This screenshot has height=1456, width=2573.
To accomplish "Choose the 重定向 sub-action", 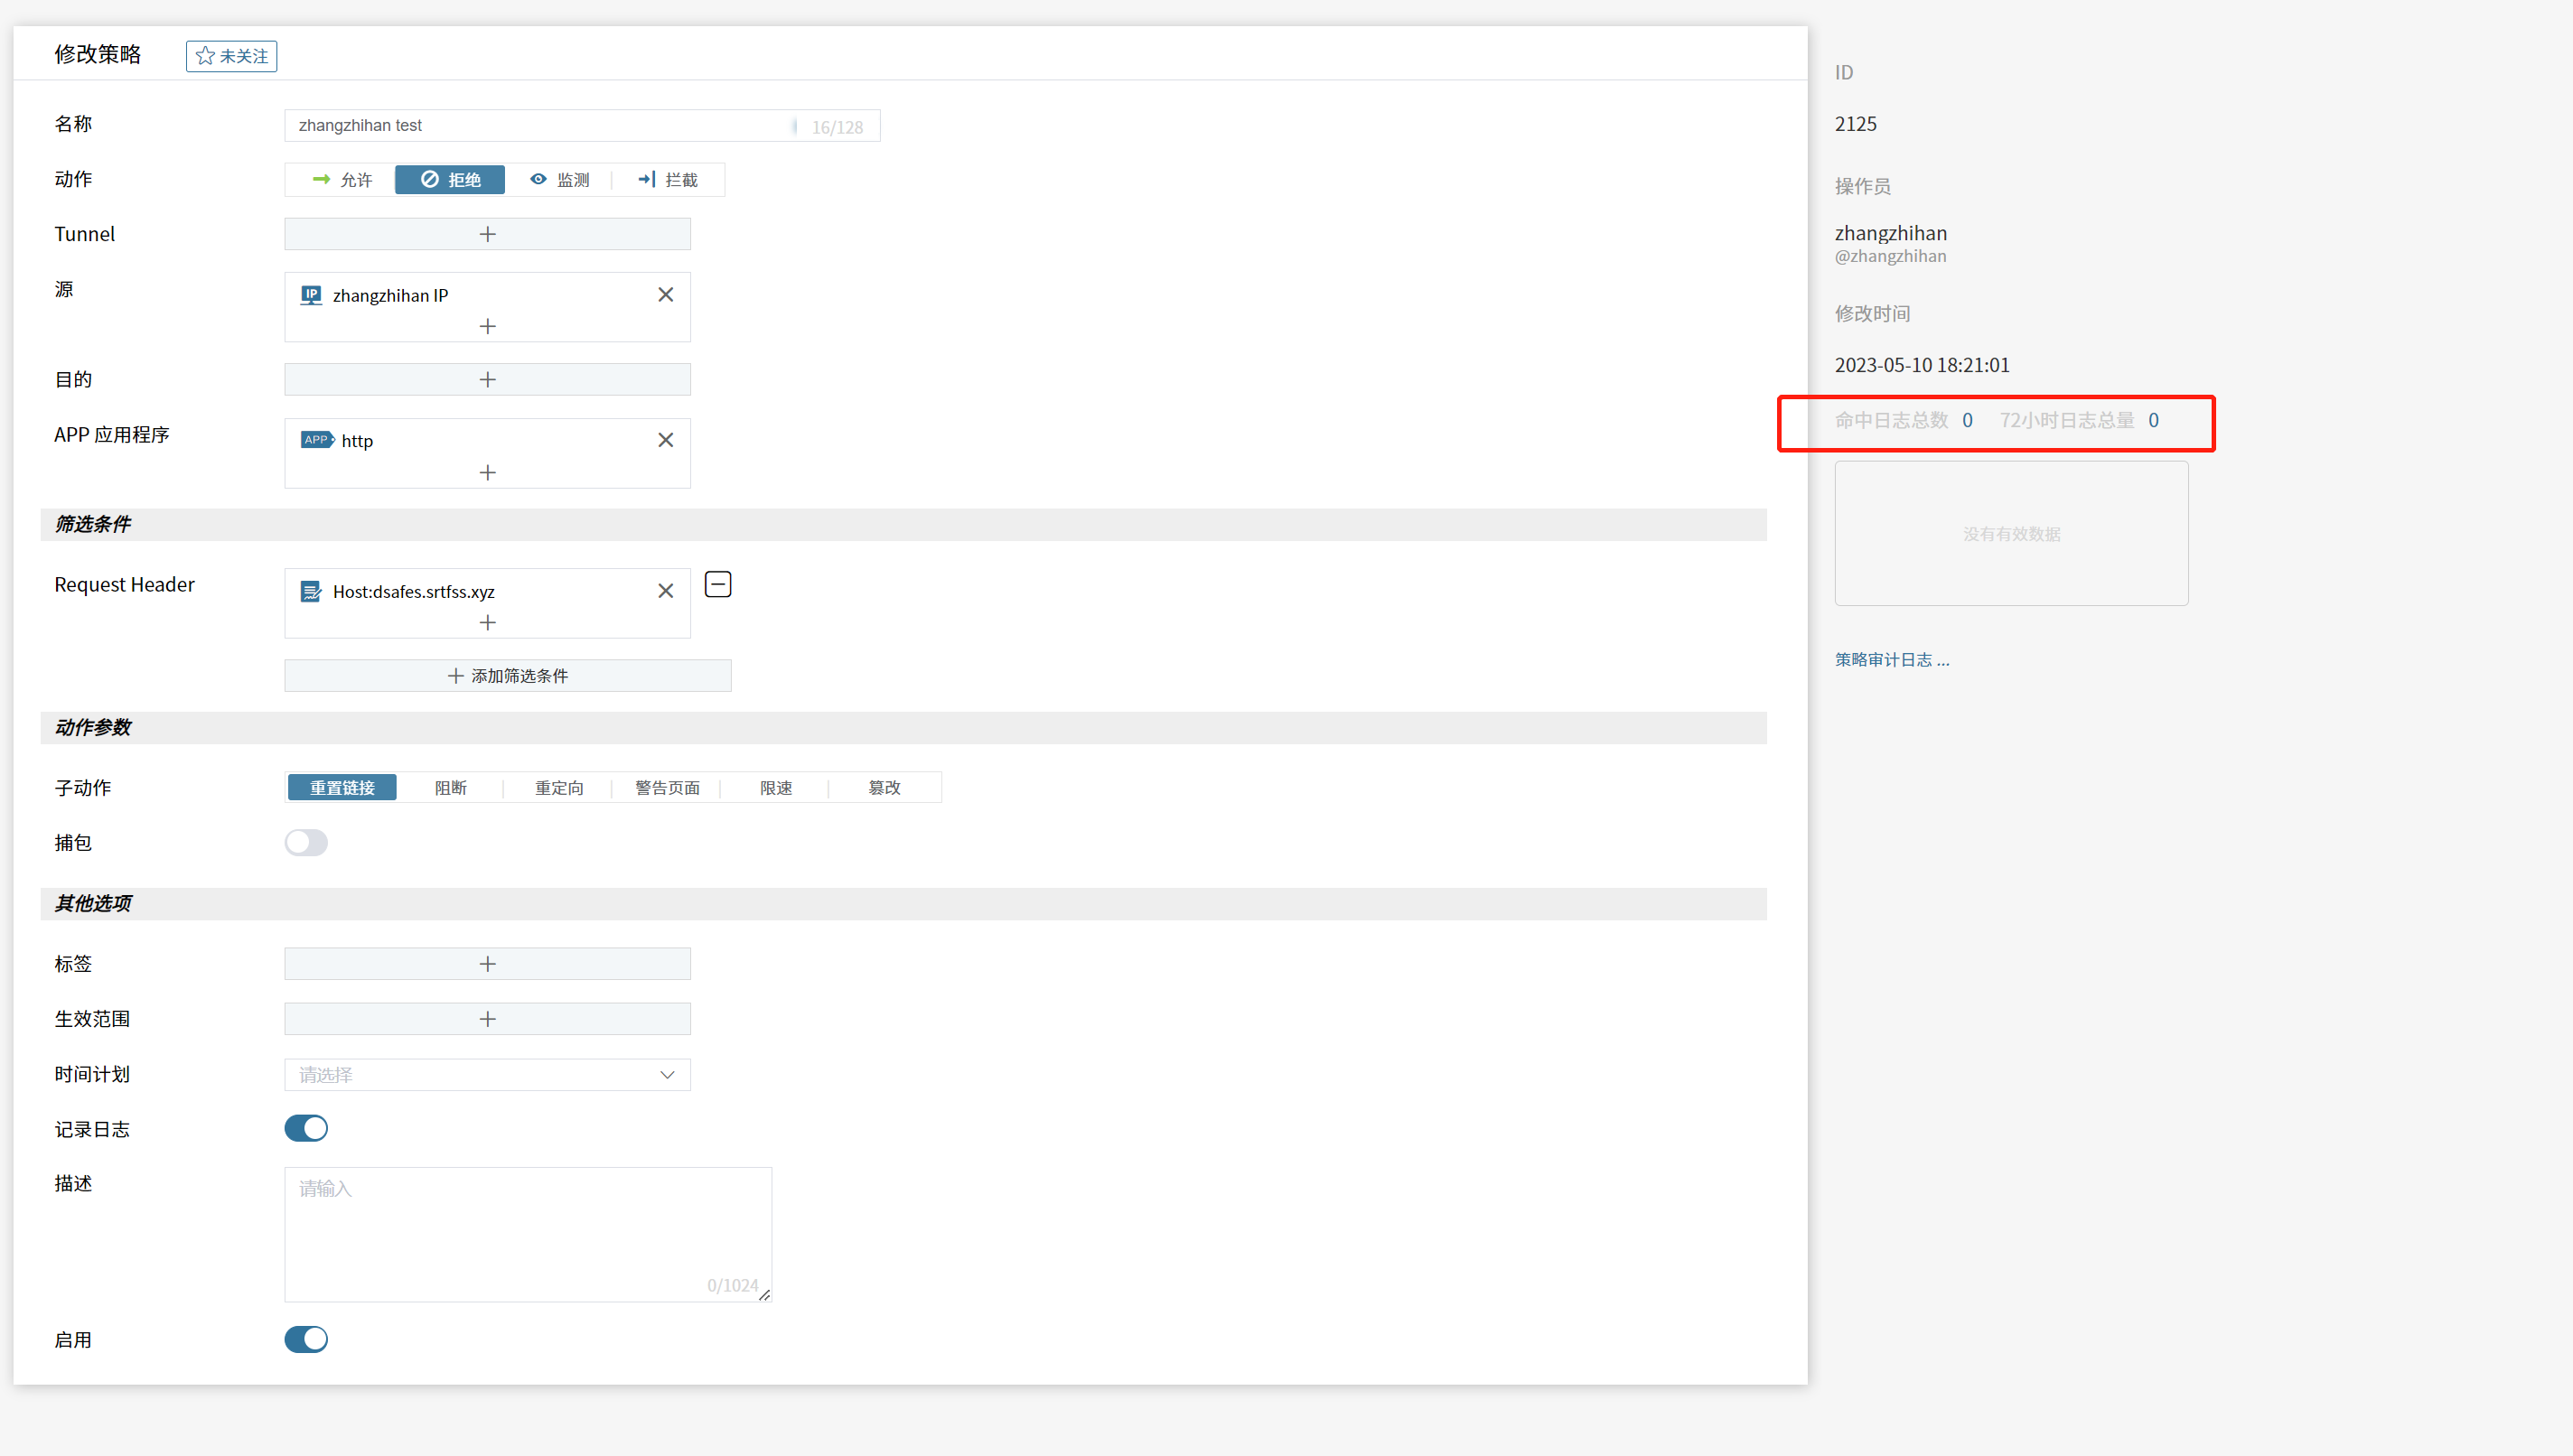I will point(559,788).
